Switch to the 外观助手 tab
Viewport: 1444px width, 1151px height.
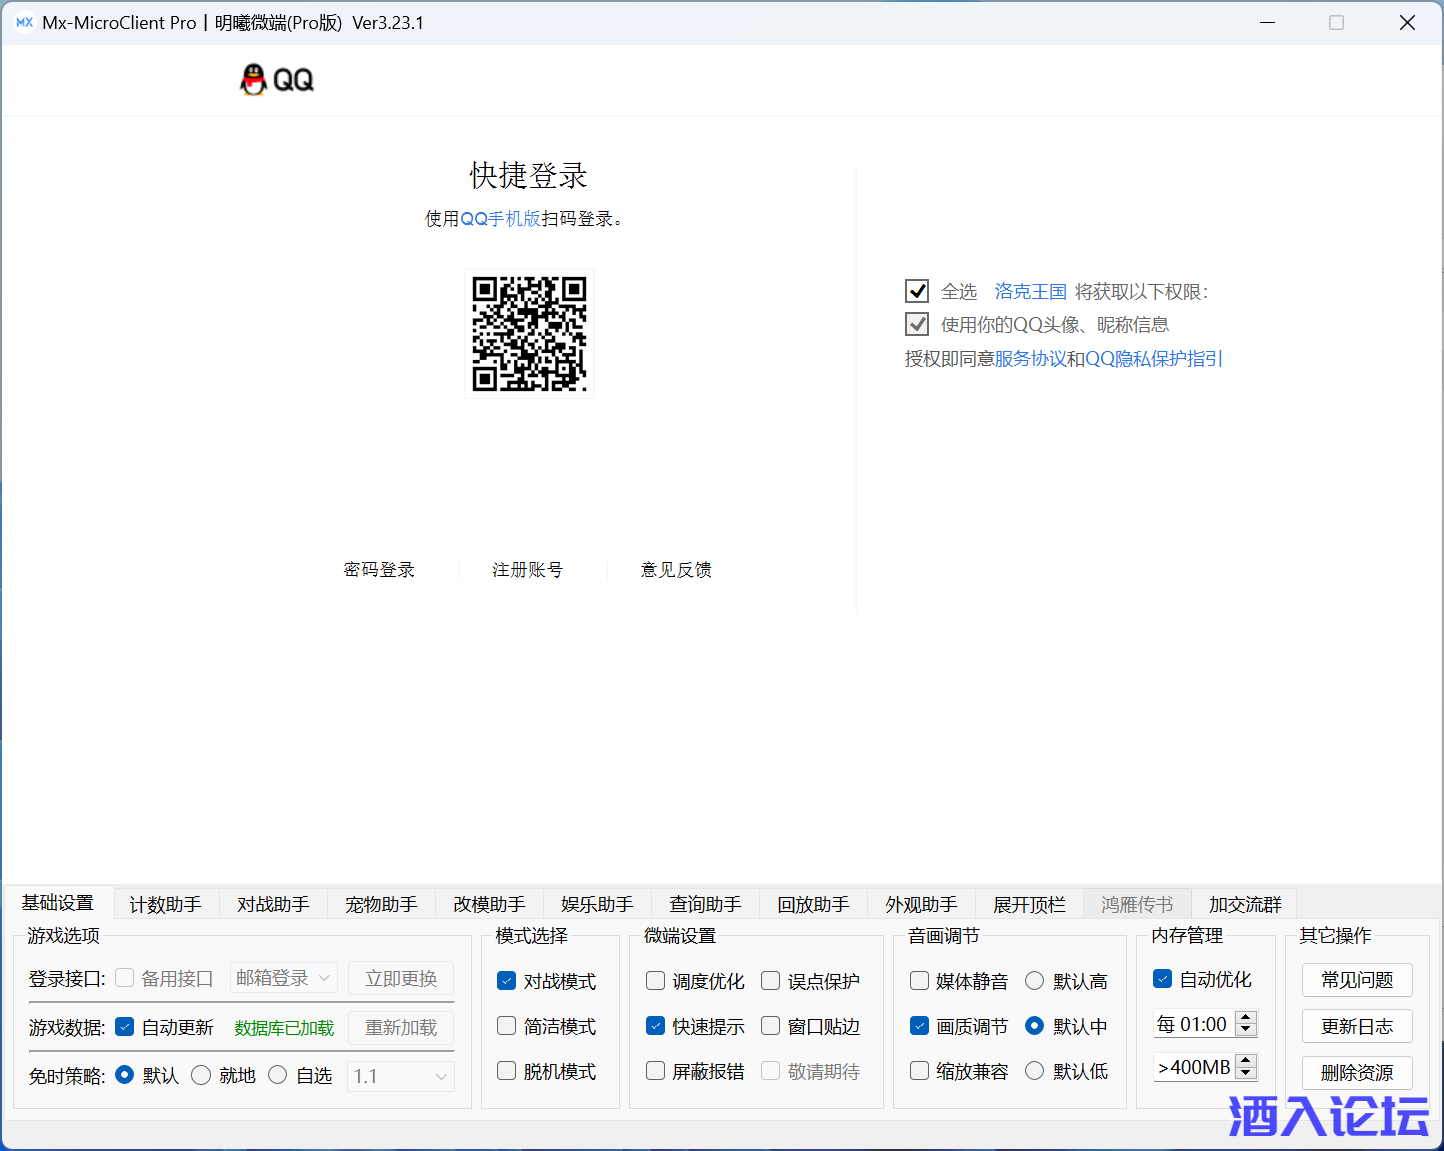tap(921, 904)
